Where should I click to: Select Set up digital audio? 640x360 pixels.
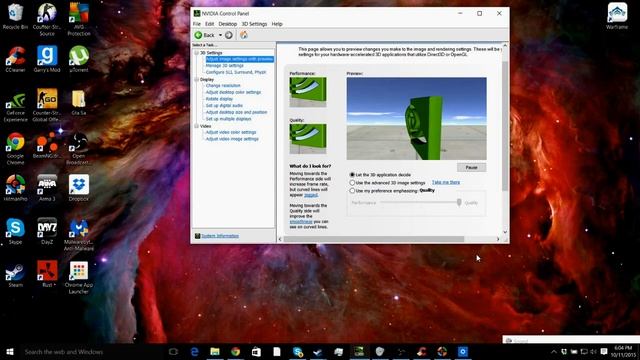pos(224,105)
